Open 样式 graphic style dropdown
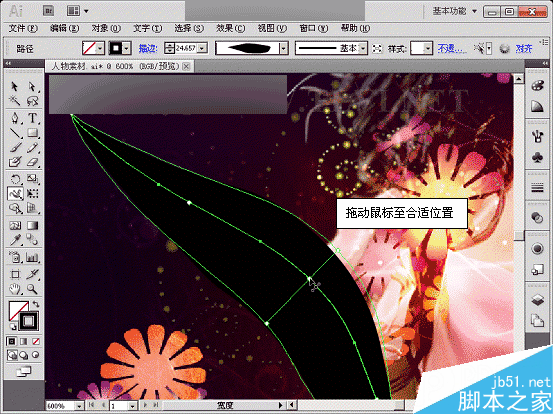Screen dimensions: 553x414 (427, 48)
